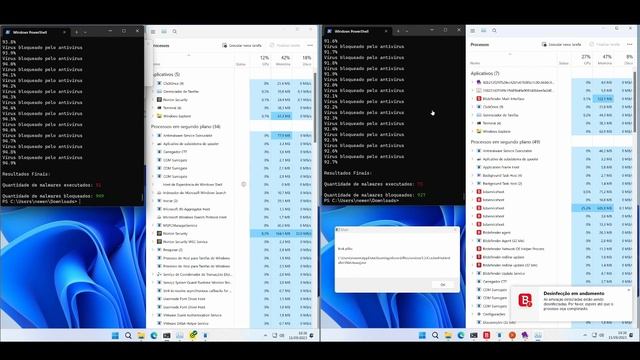Sort by Memória column in left Task Manager
Viewport: 640px width, 360px height.
tap(284, 60)
